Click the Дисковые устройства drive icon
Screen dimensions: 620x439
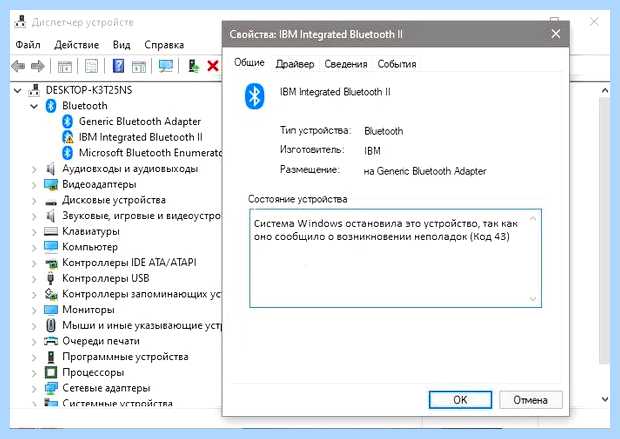pos(51,202)
